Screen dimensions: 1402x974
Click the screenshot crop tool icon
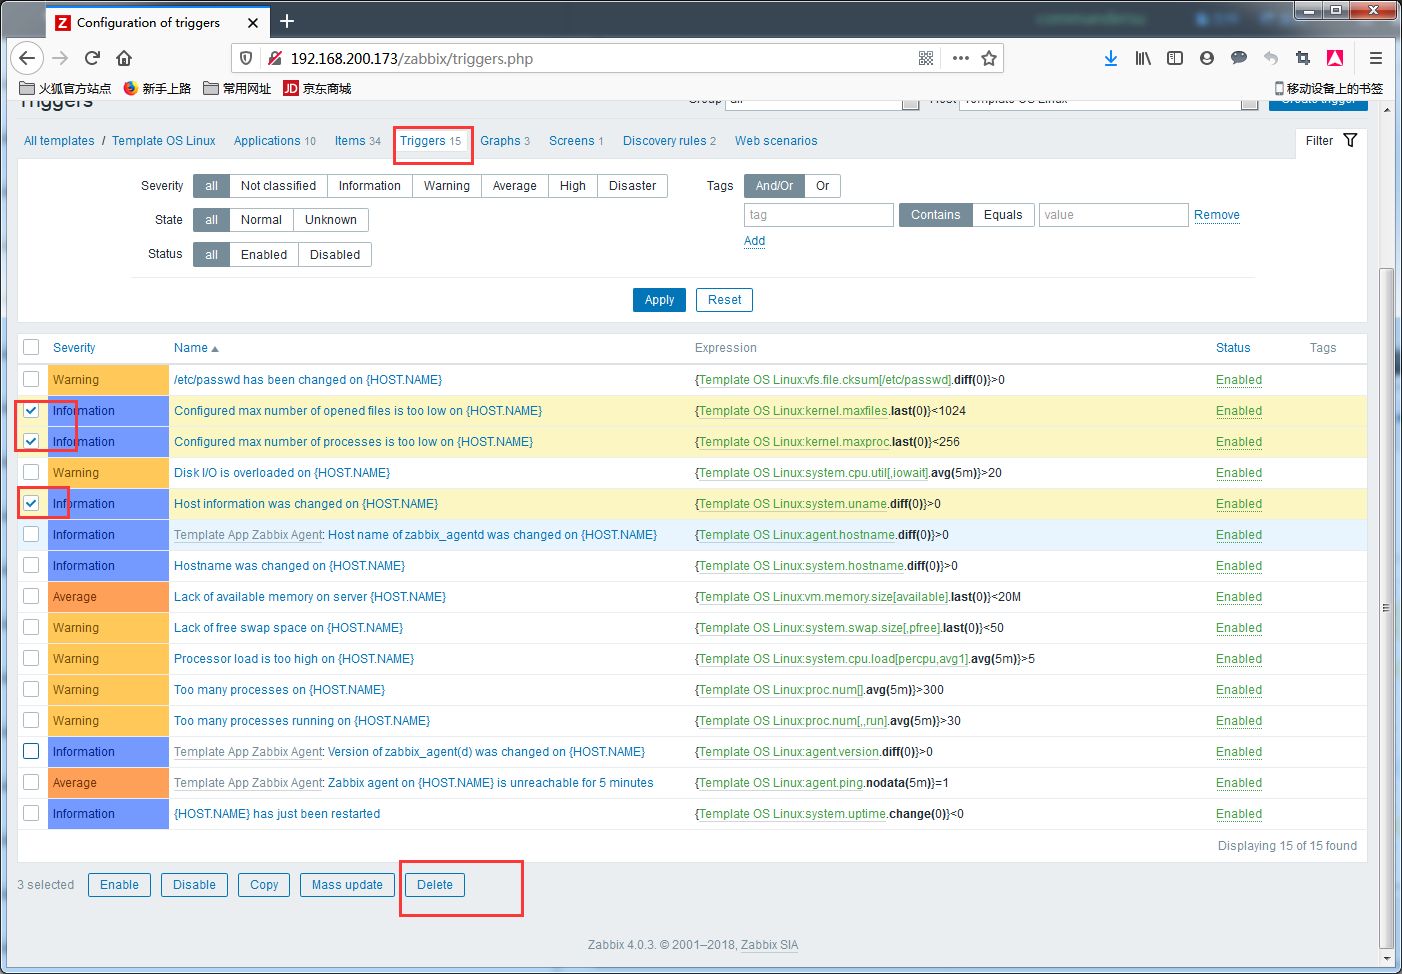(x=1302, y=58)
